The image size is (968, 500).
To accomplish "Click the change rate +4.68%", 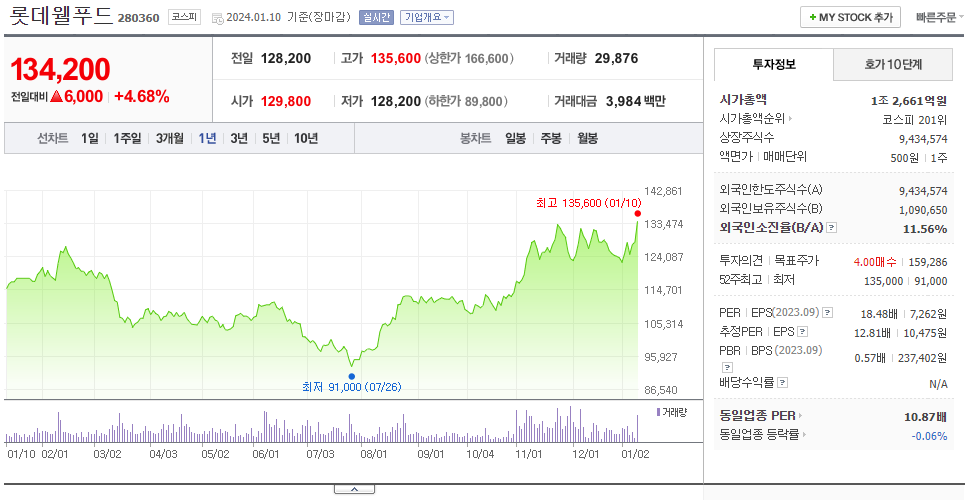I will [142, 97].
